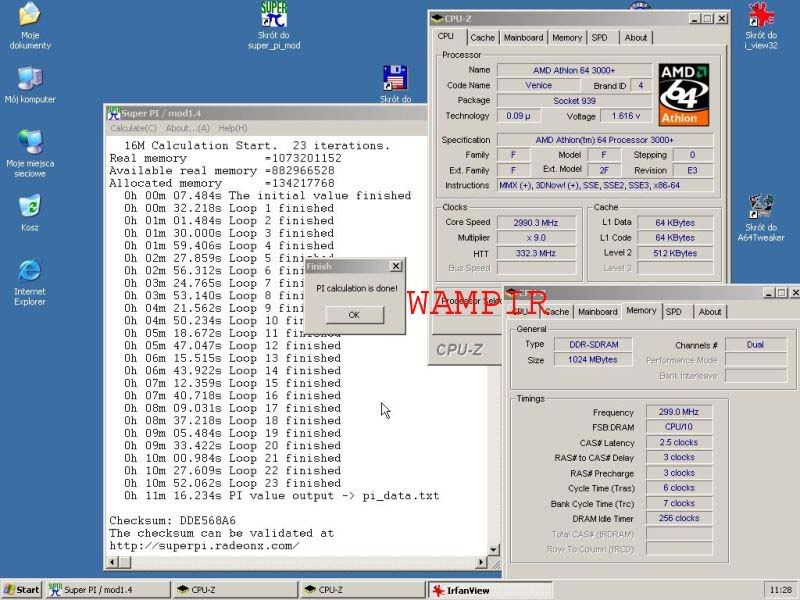This screenshot has height=600, width=800.
Task: Select Mainboard tab in top CPU-Z window
Action: click(523, 38)
